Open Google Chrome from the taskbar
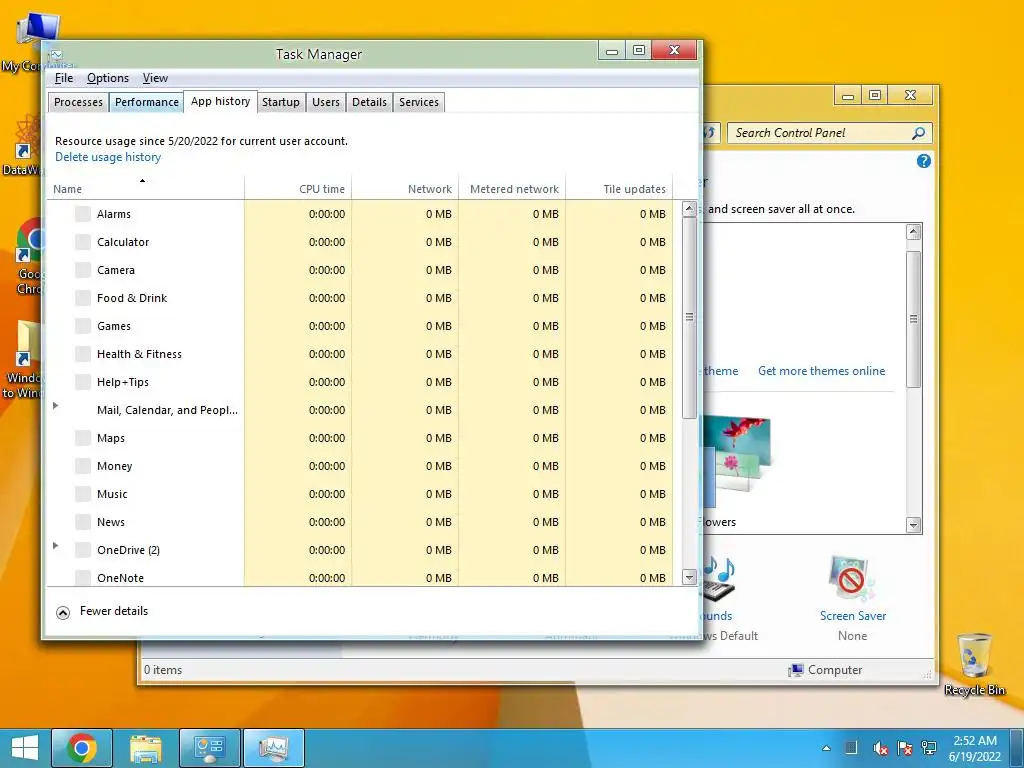1024x768 pixels. [x=82, y=748]
